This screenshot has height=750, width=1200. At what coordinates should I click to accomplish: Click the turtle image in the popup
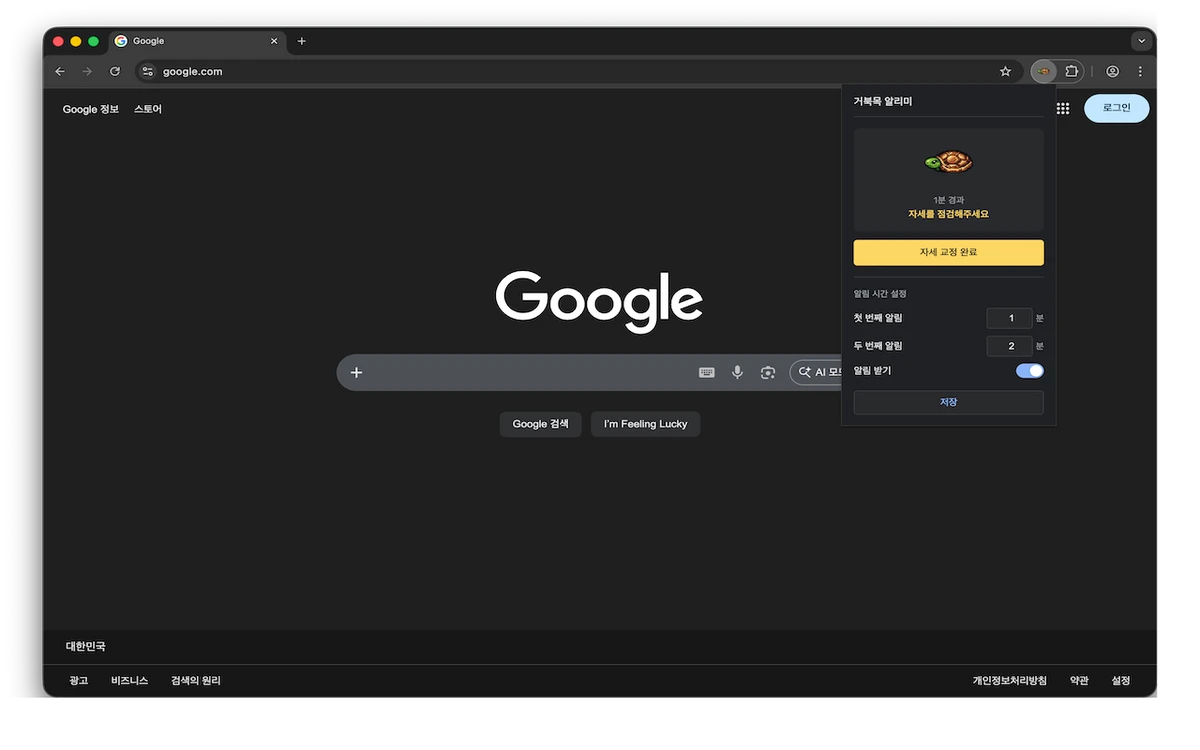(x=949, y=162)
